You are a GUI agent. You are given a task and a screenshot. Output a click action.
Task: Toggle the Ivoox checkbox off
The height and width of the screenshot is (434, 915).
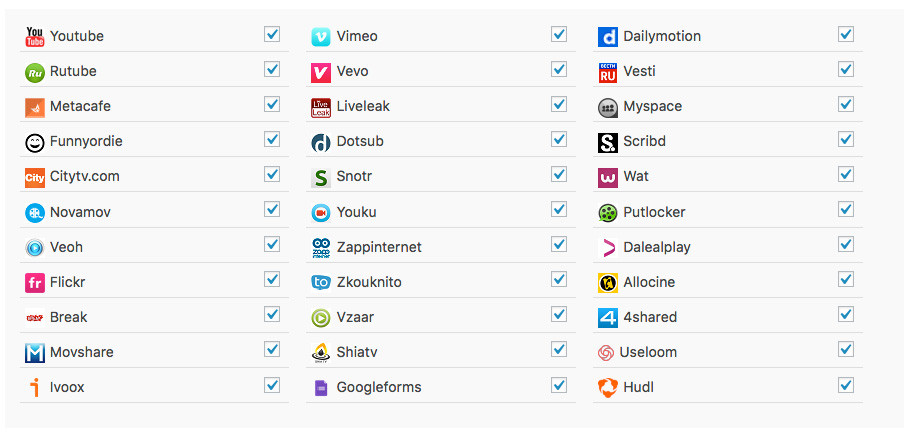tap(272, 384)
